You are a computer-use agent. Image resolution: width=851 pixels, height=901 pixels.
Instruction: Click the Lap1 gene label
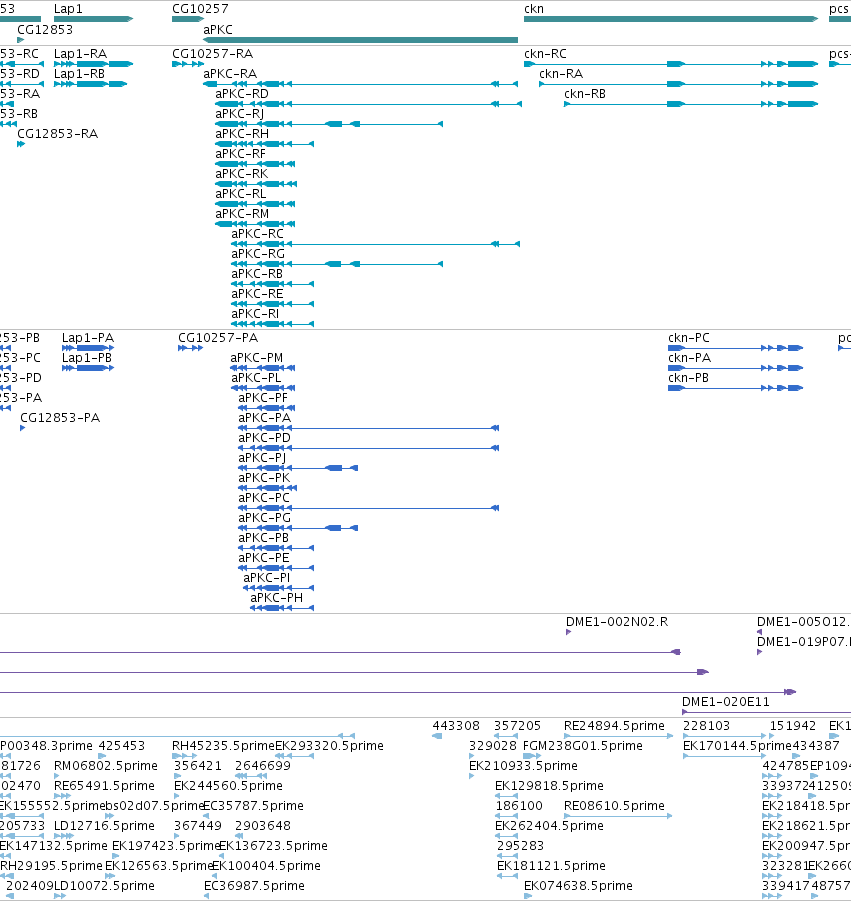click(x=68, y=9)
